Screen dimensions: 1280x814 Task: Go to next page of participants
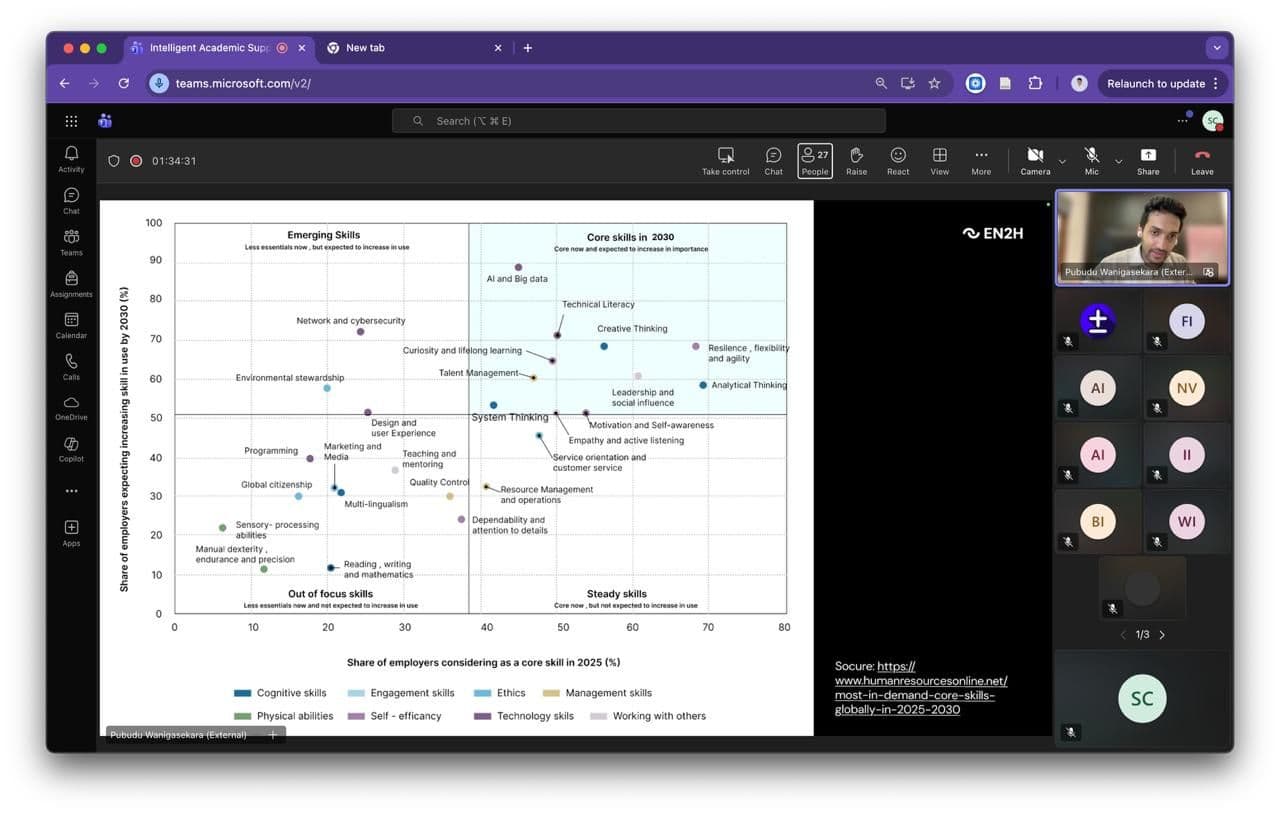point(1162,635)
